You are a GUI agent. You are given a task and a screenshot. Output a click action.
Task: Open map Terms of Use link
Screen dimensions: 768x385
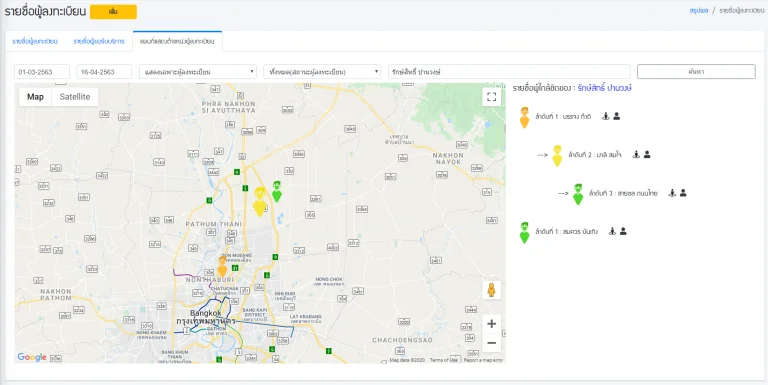[444, 360]
